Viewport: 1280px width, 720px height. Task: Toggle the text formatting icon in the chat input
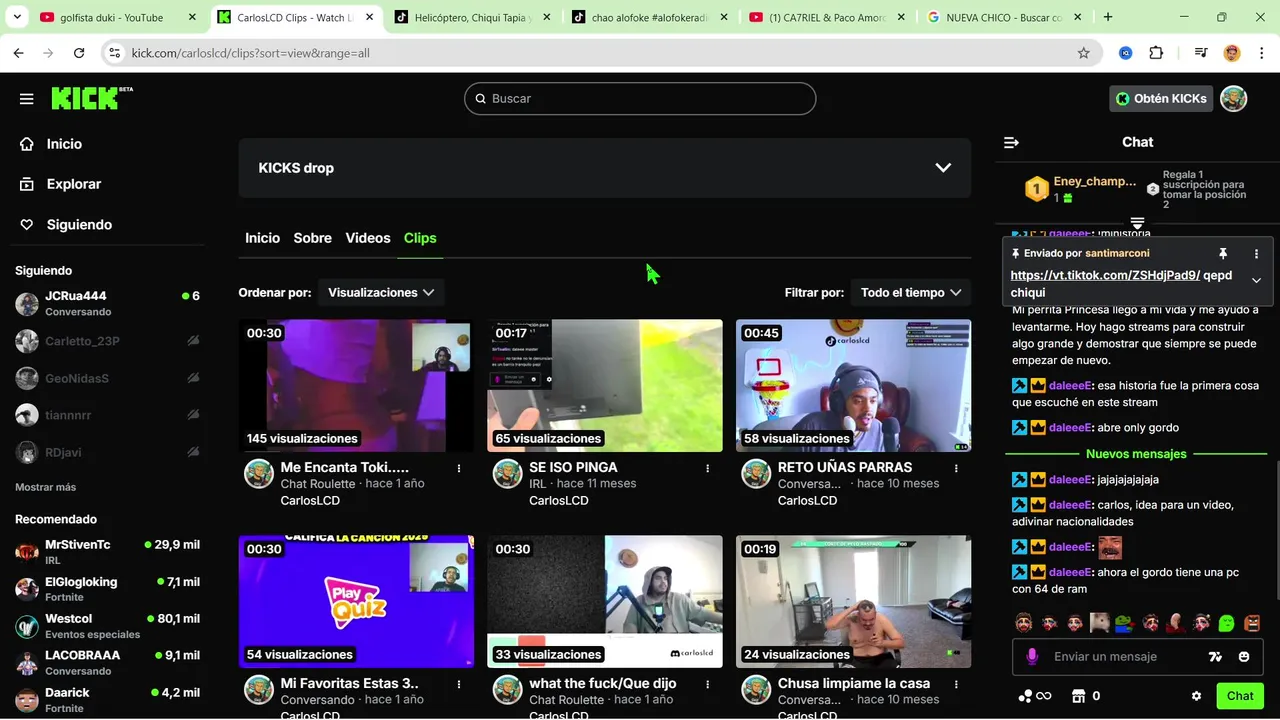[1215, 657]
